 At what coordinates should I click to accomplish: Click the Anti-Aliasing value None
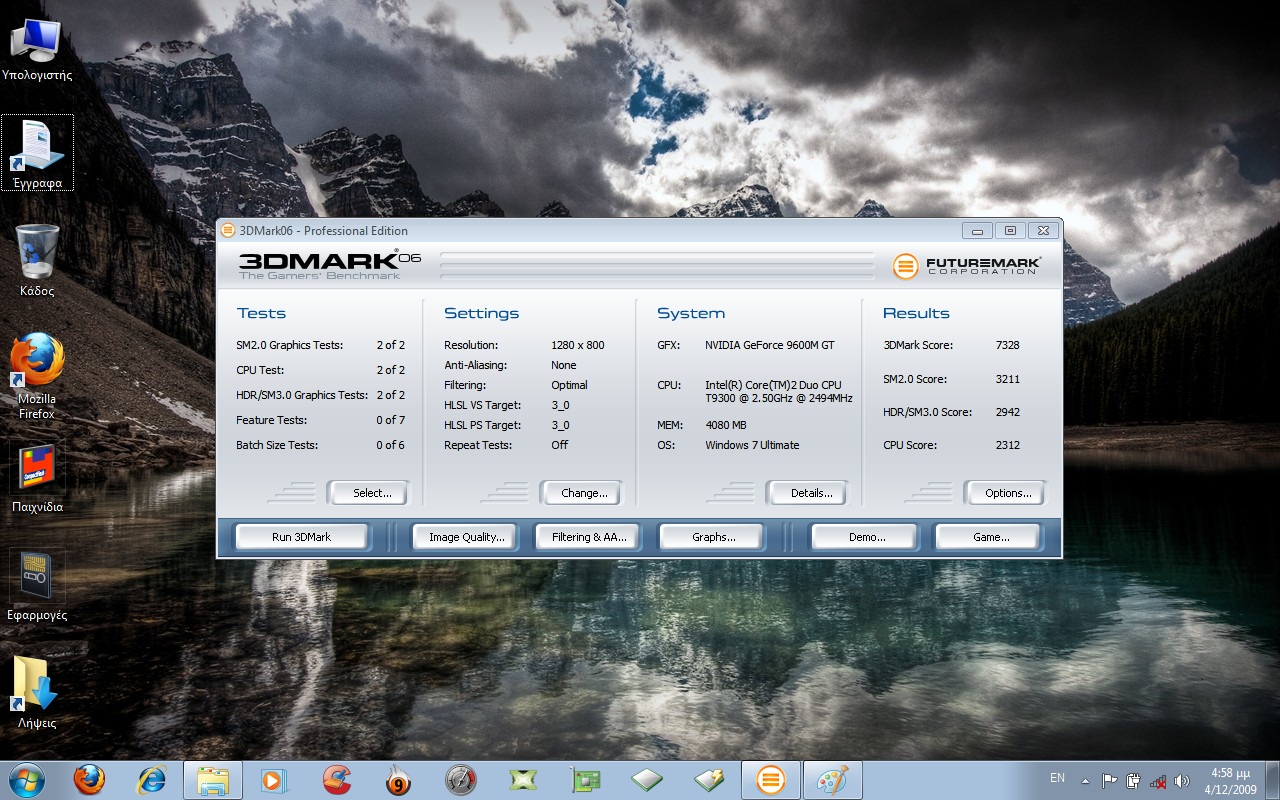point(564,365)
